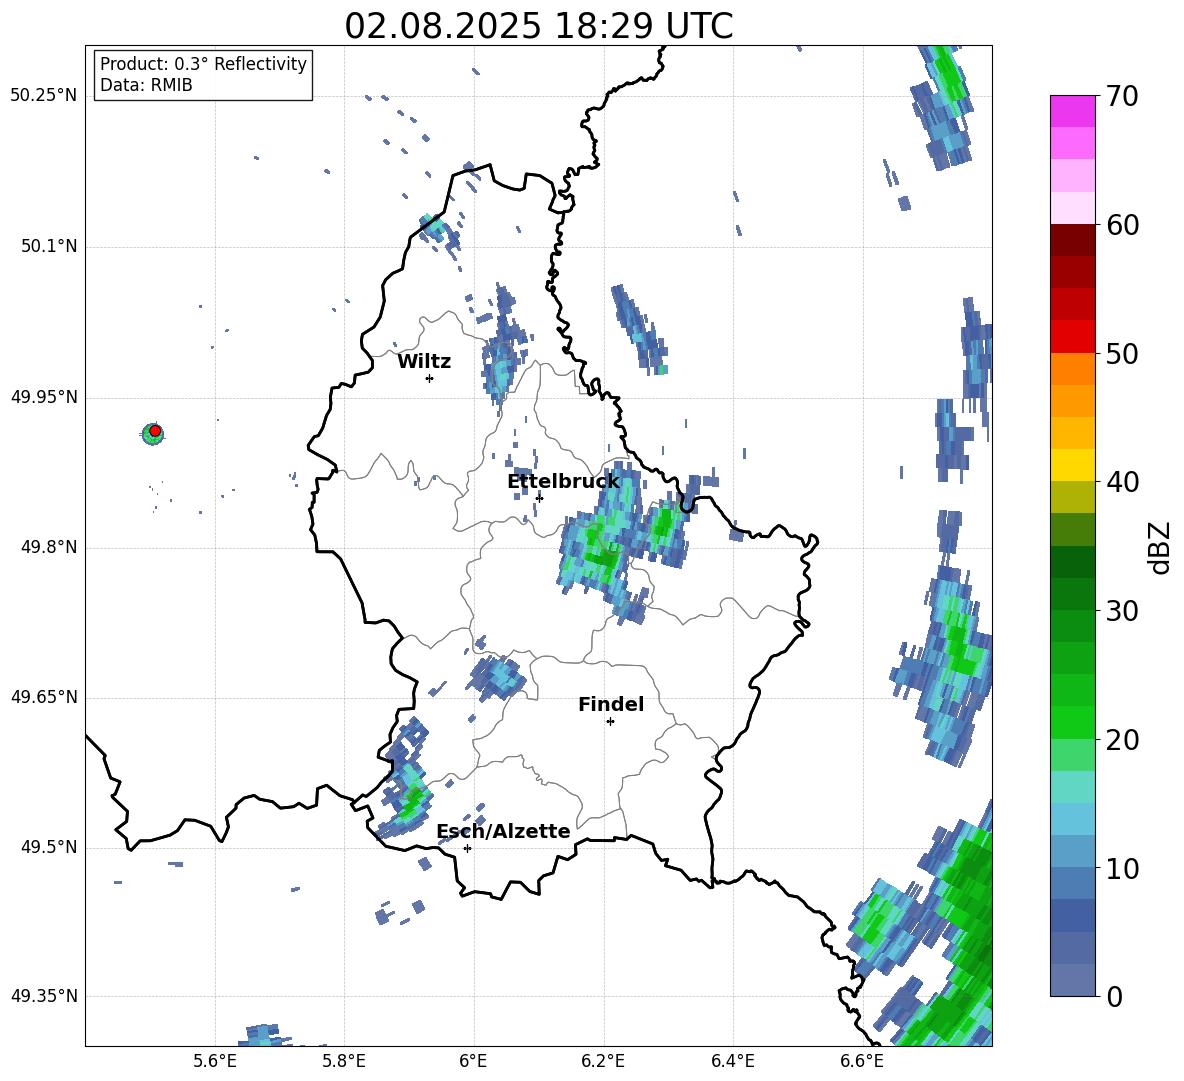The width and height of the screenshot is (1184, 1081).
Task: Click the 49.5°N latitude label
Action: pos(49,848)
